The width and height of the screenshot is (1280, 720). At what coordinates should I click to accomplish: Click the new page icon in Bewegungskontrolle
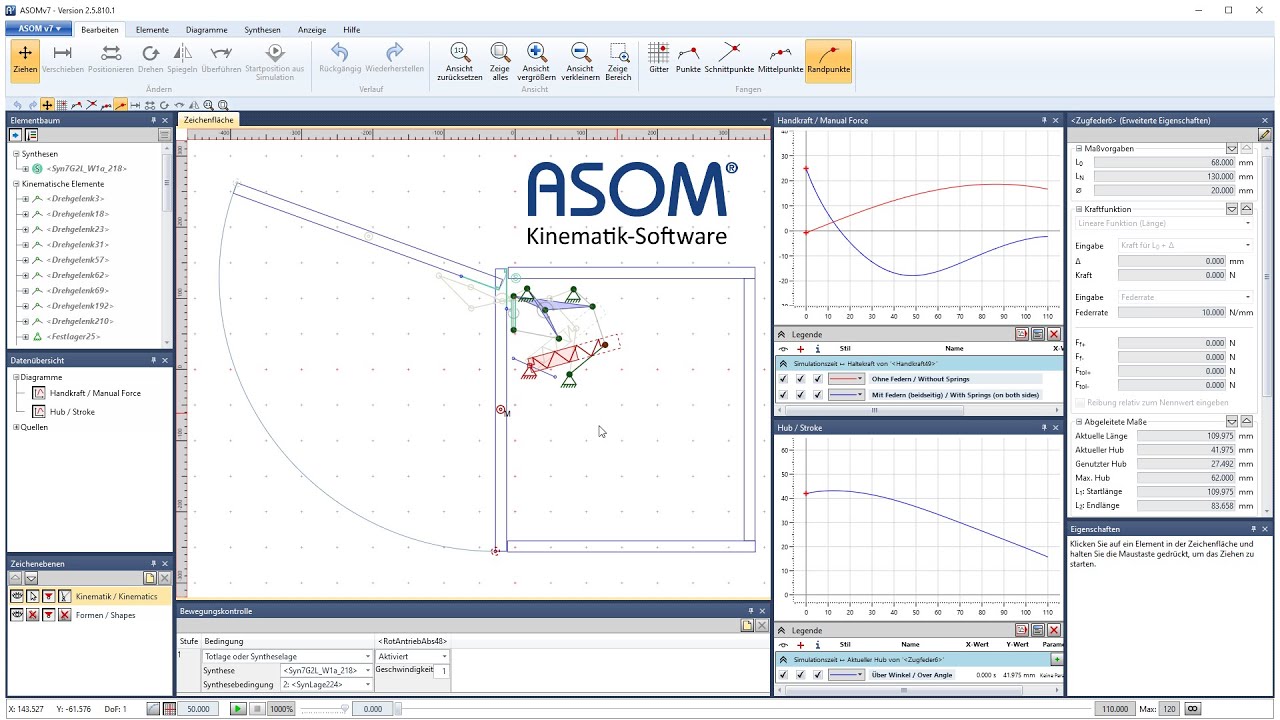[747, 625]
